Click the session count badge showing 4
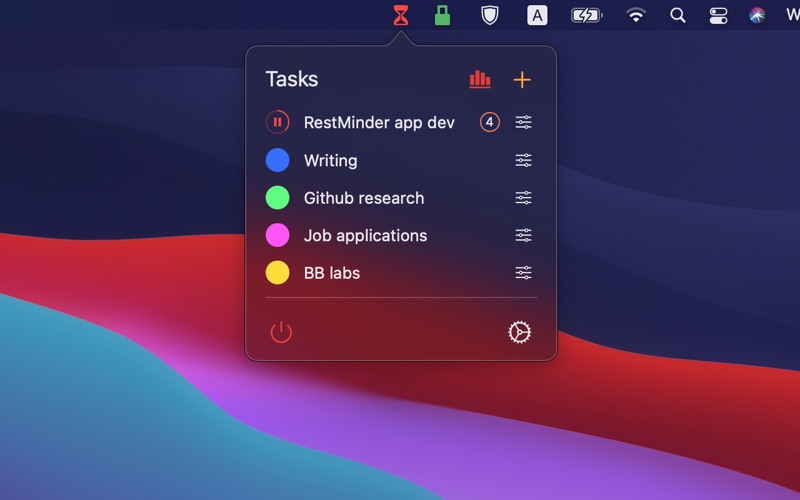The width and height of the screenshot is (800, 500). click(x=490, y=122)
